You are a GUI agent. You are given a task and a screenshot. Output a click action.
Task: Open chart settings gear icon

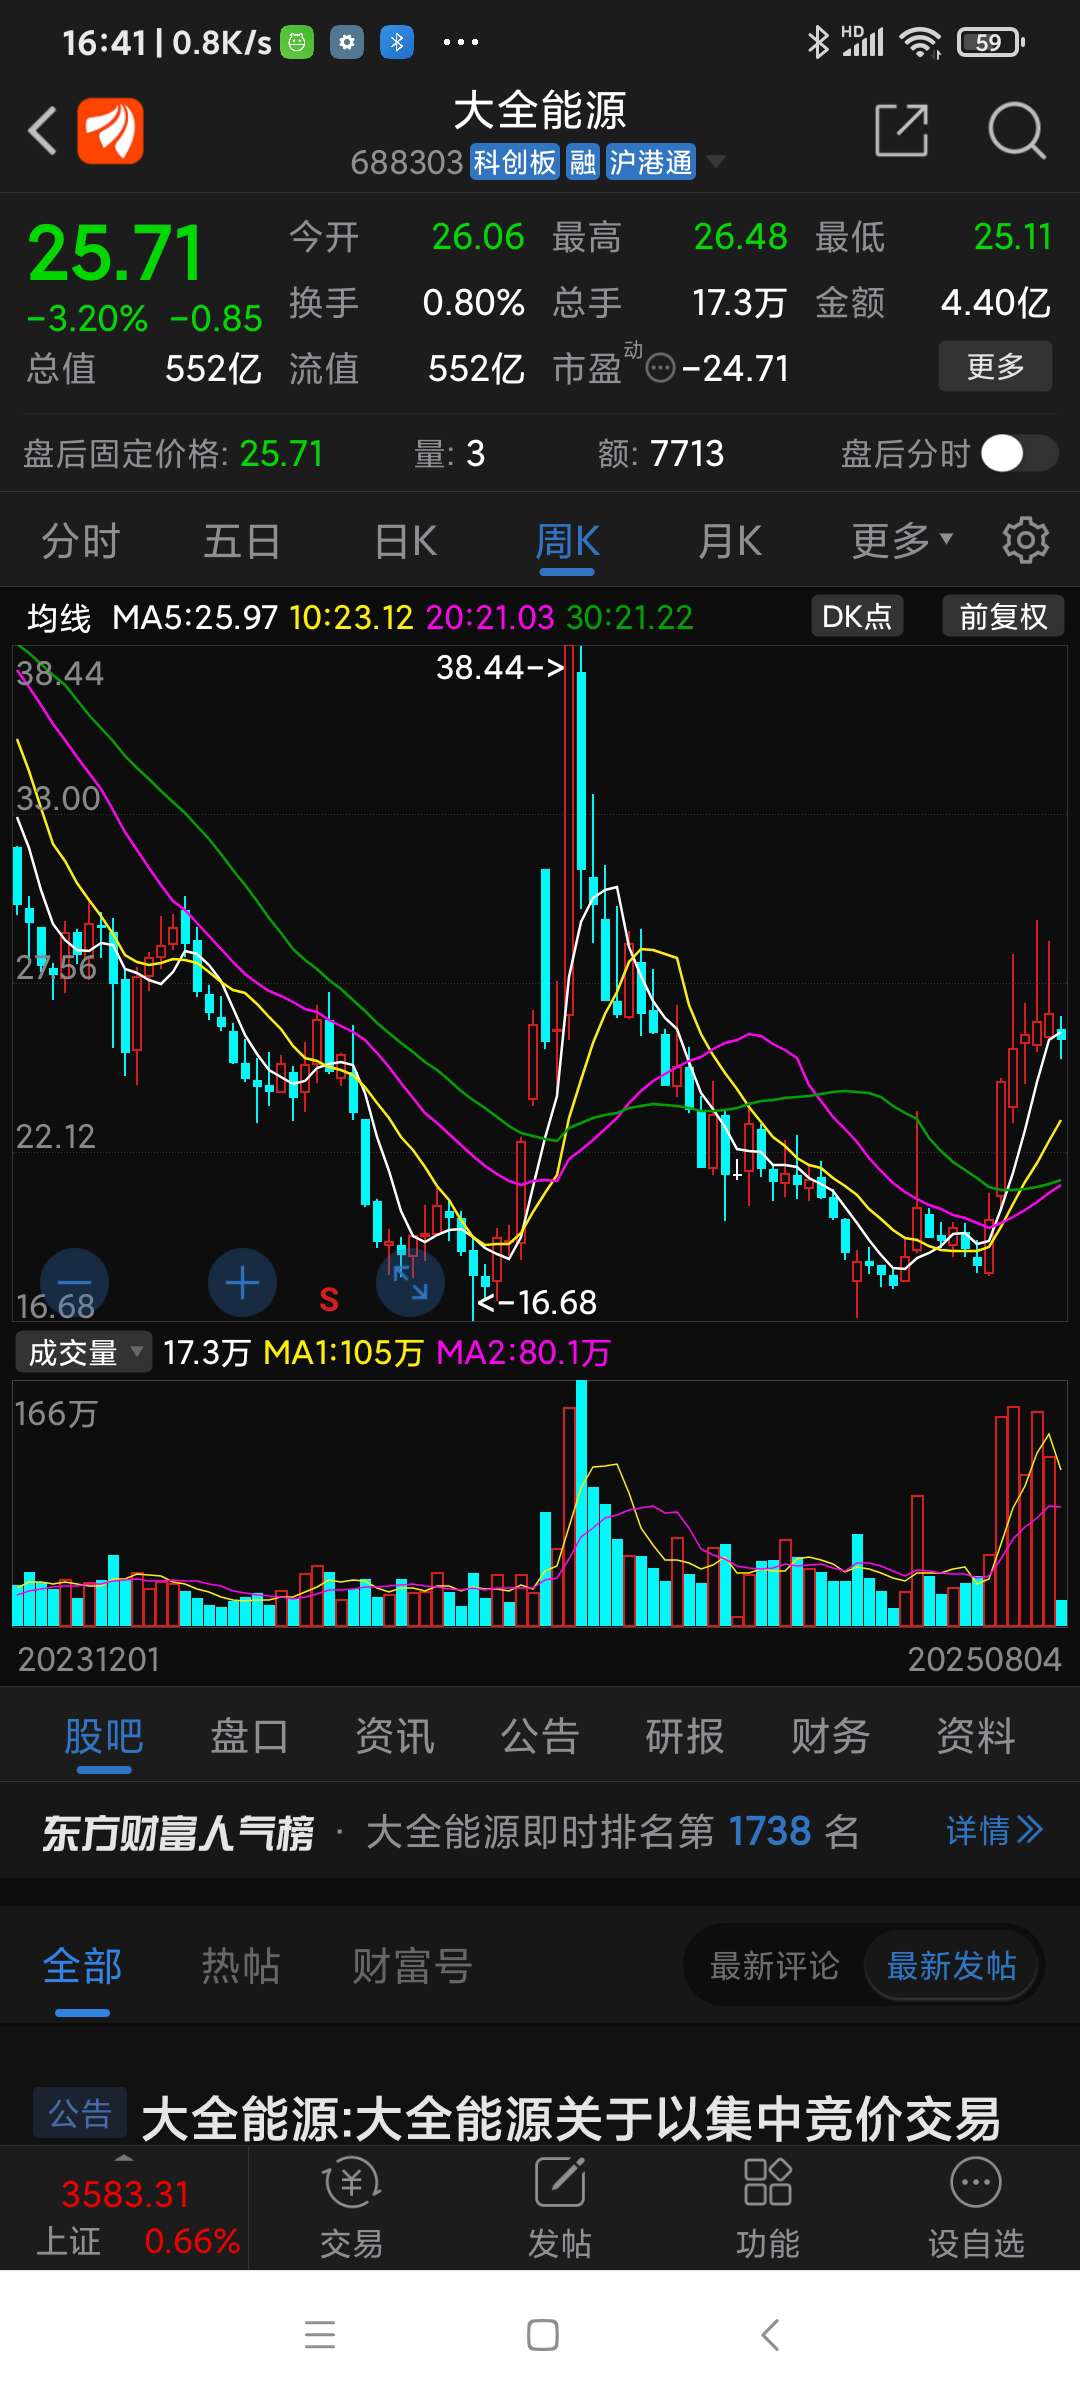tap(1026, 541)
